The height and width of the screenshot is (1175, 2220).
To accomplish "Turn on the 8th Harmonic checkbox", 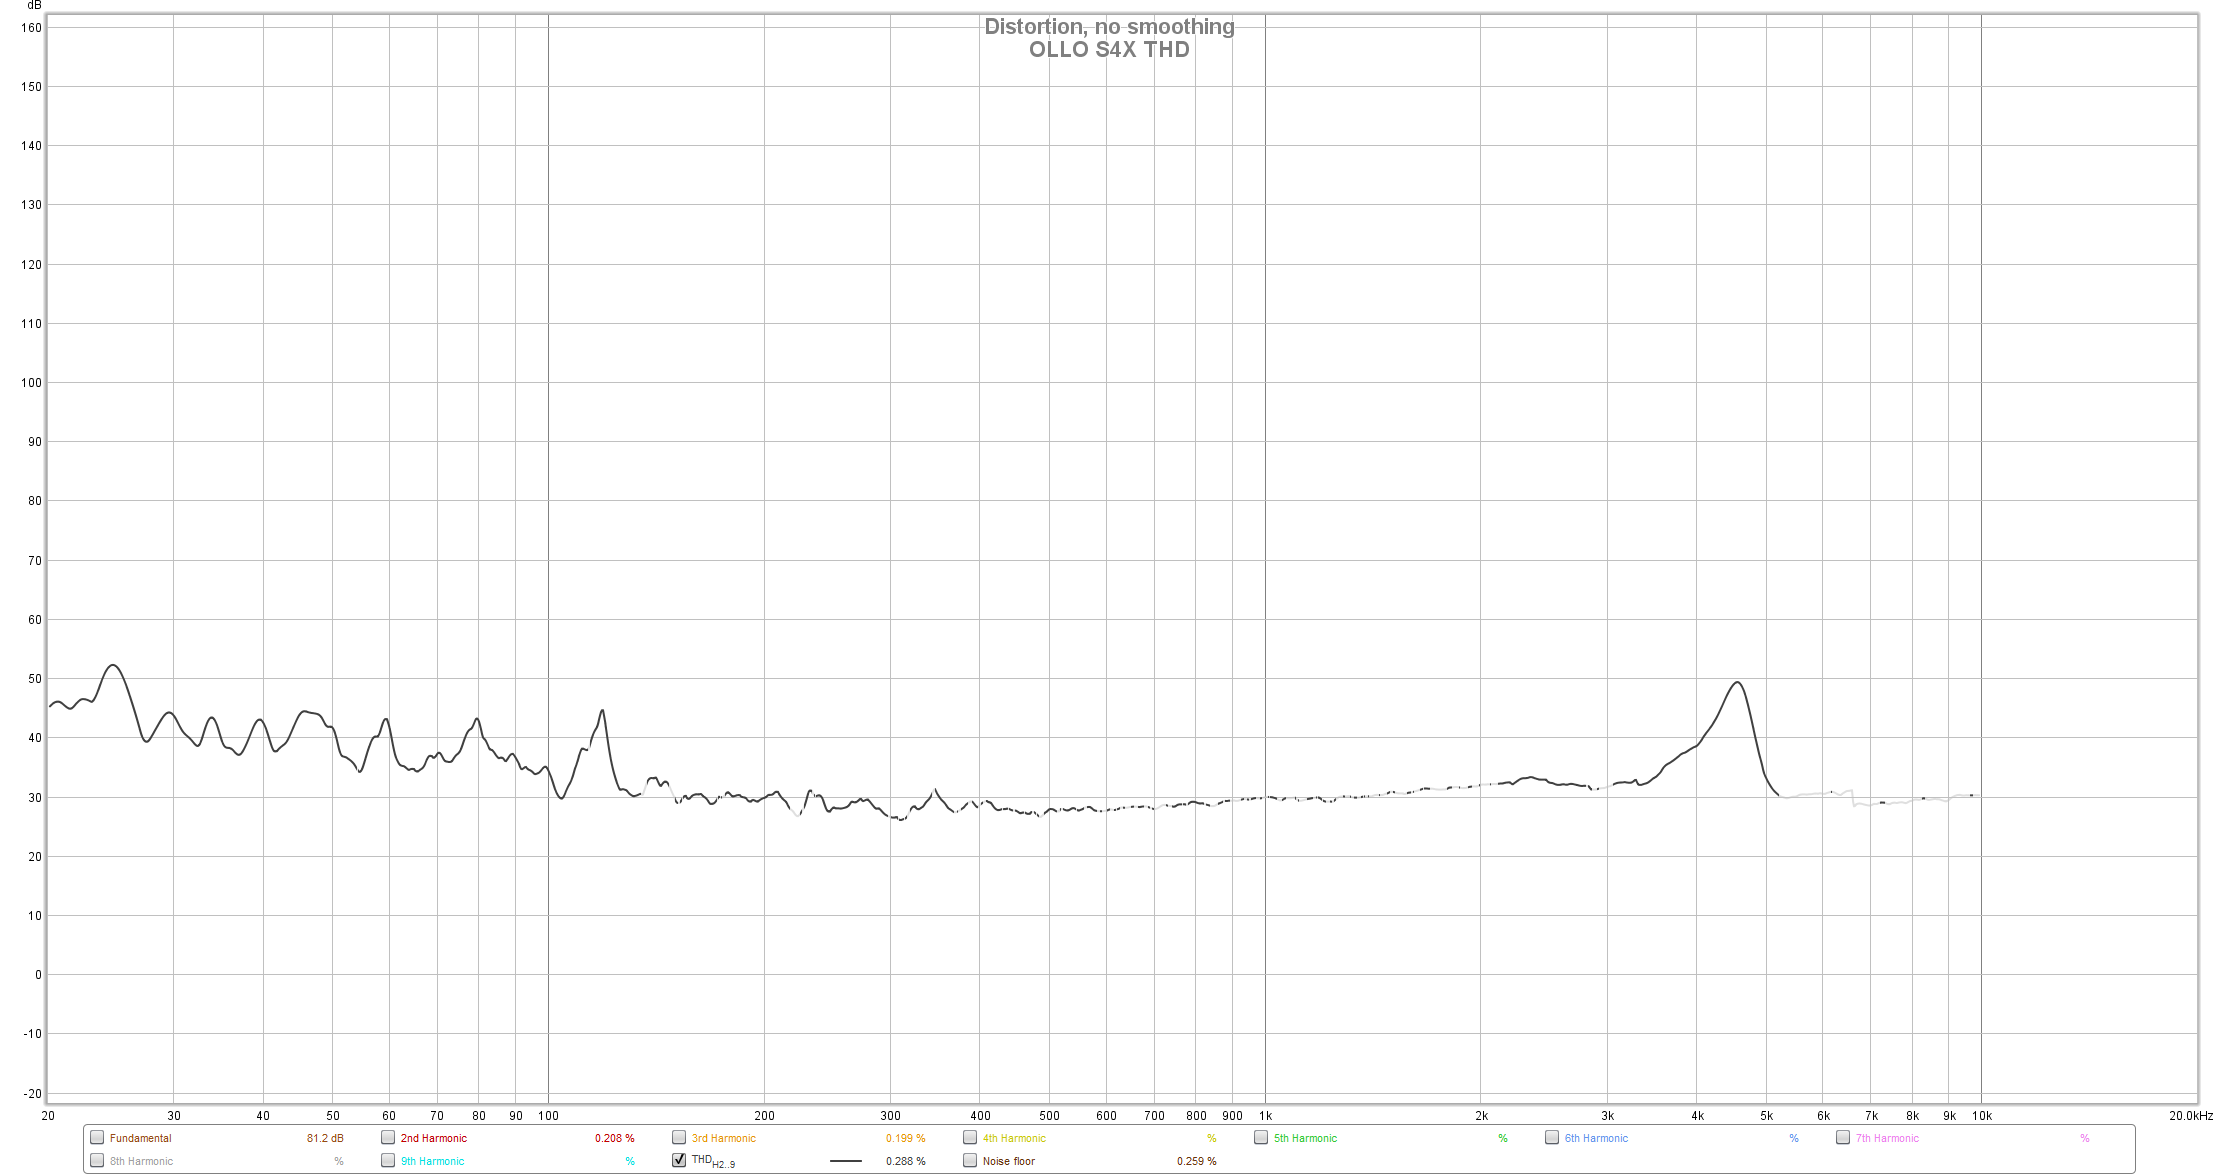I will (x=97, y=1160).
